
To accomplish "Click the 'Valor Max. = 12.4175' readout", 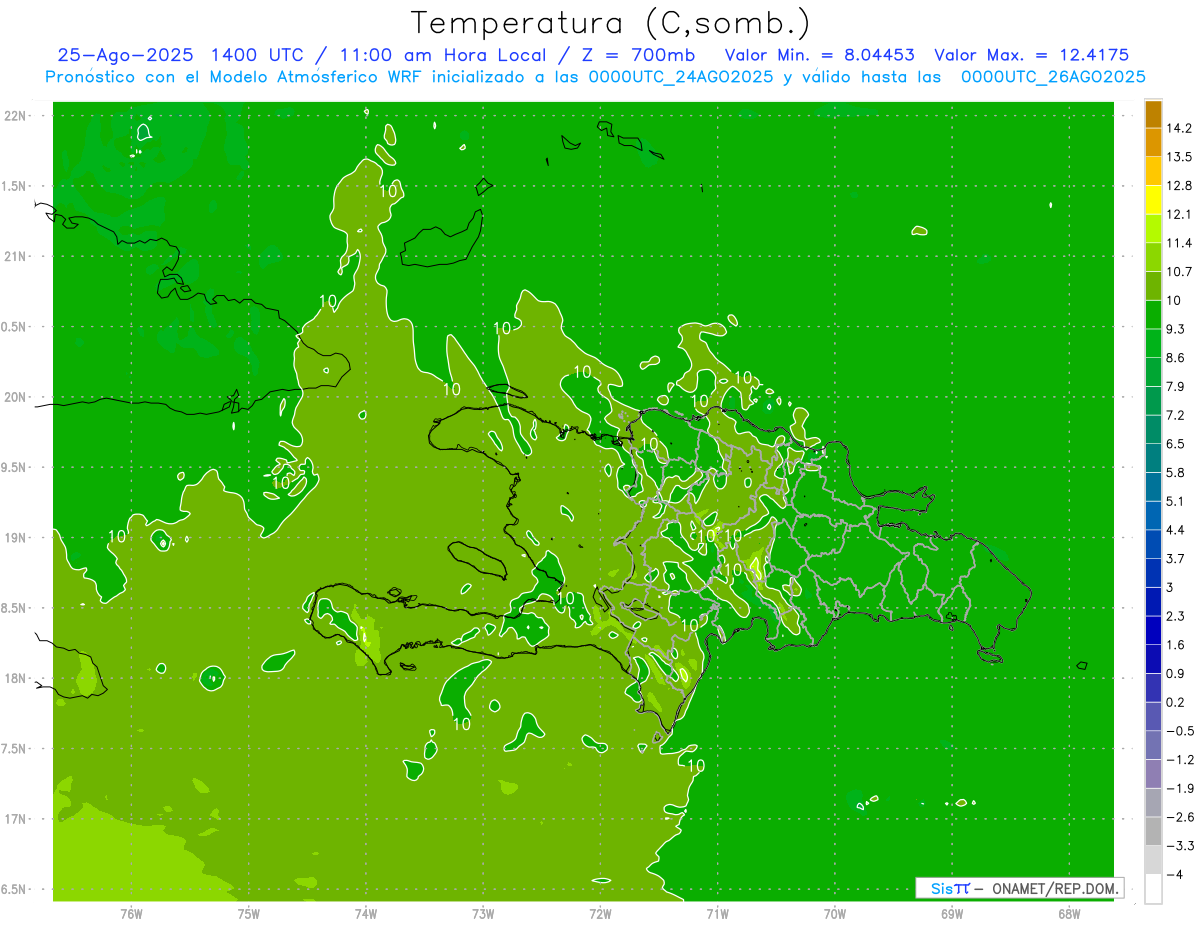I will point(1032,55).
